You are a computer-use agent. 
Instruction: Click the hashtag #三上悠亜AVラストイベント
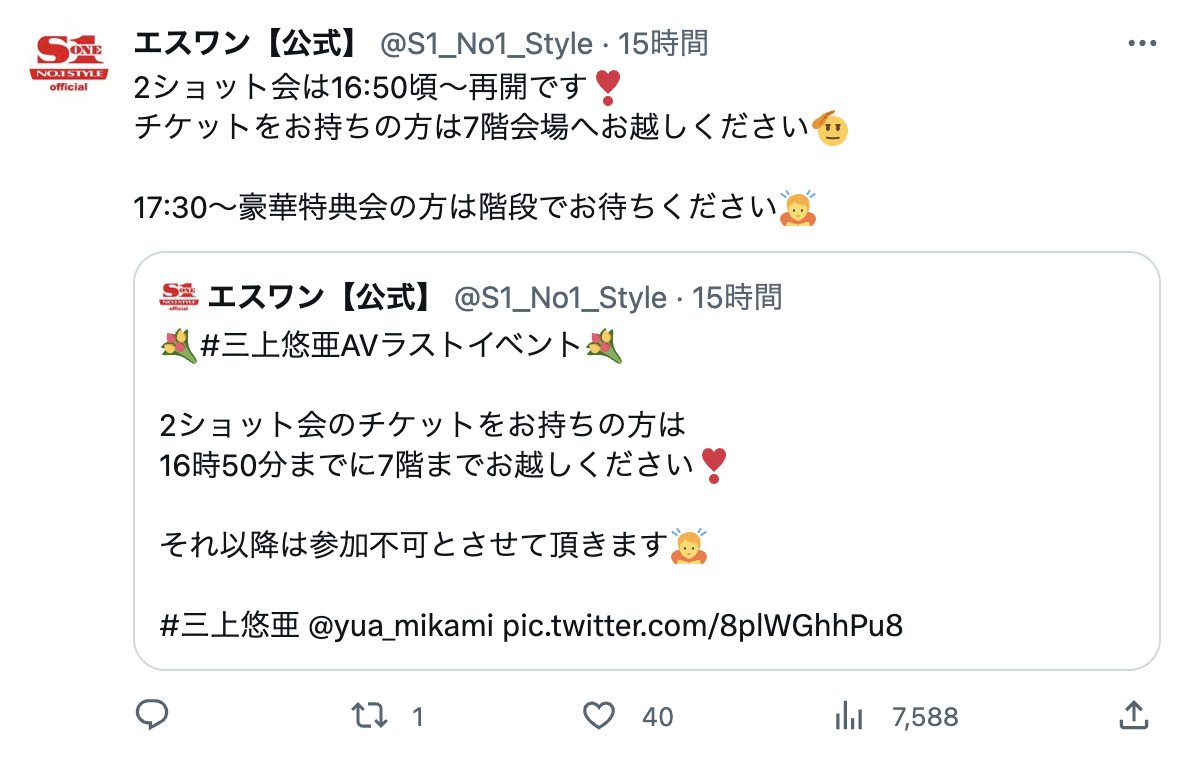click(391, 346)
